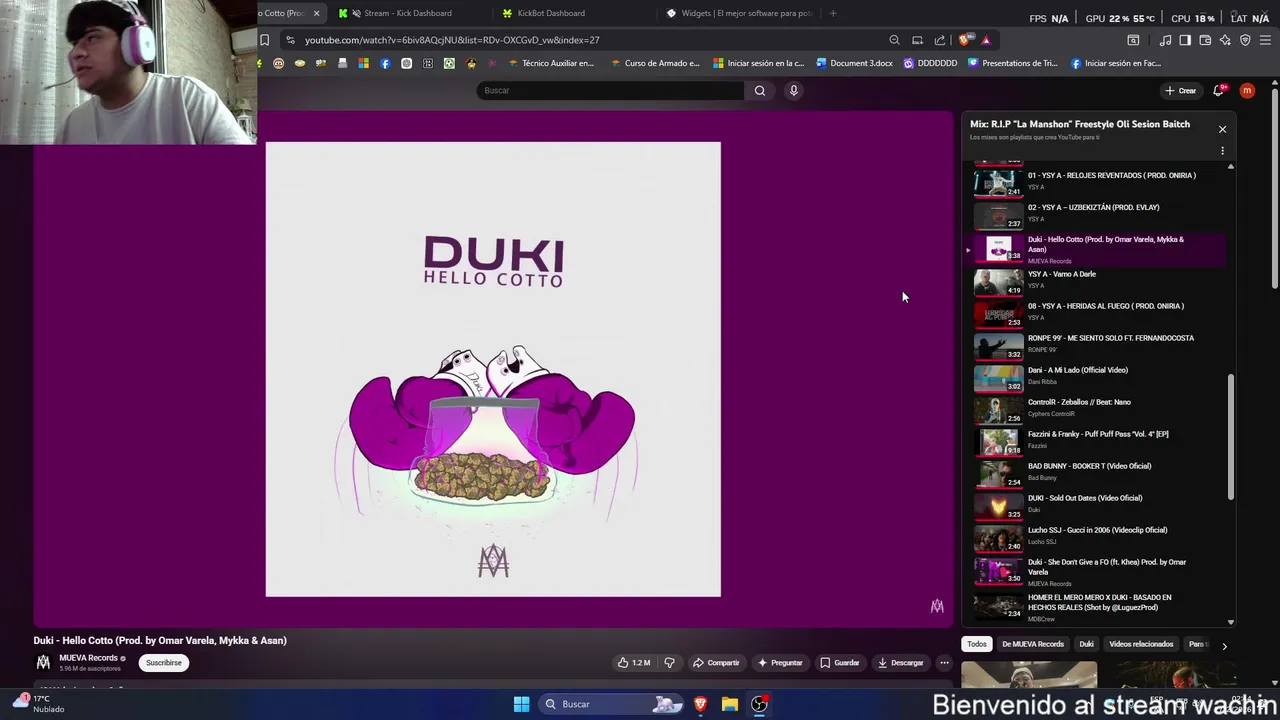
Task: Click the zoom magnifier in address bar
Action: click(894, 40)
